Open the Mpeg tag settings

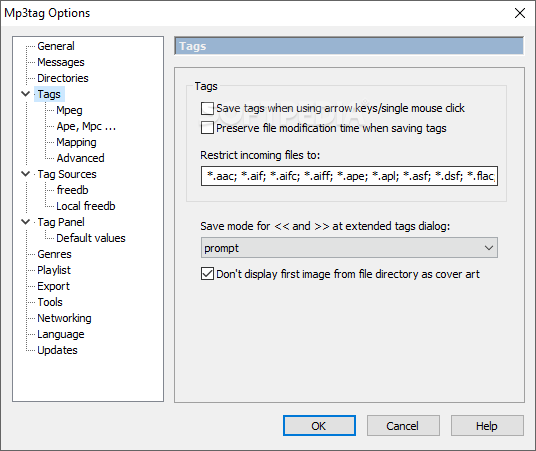[x=69, y=110]
